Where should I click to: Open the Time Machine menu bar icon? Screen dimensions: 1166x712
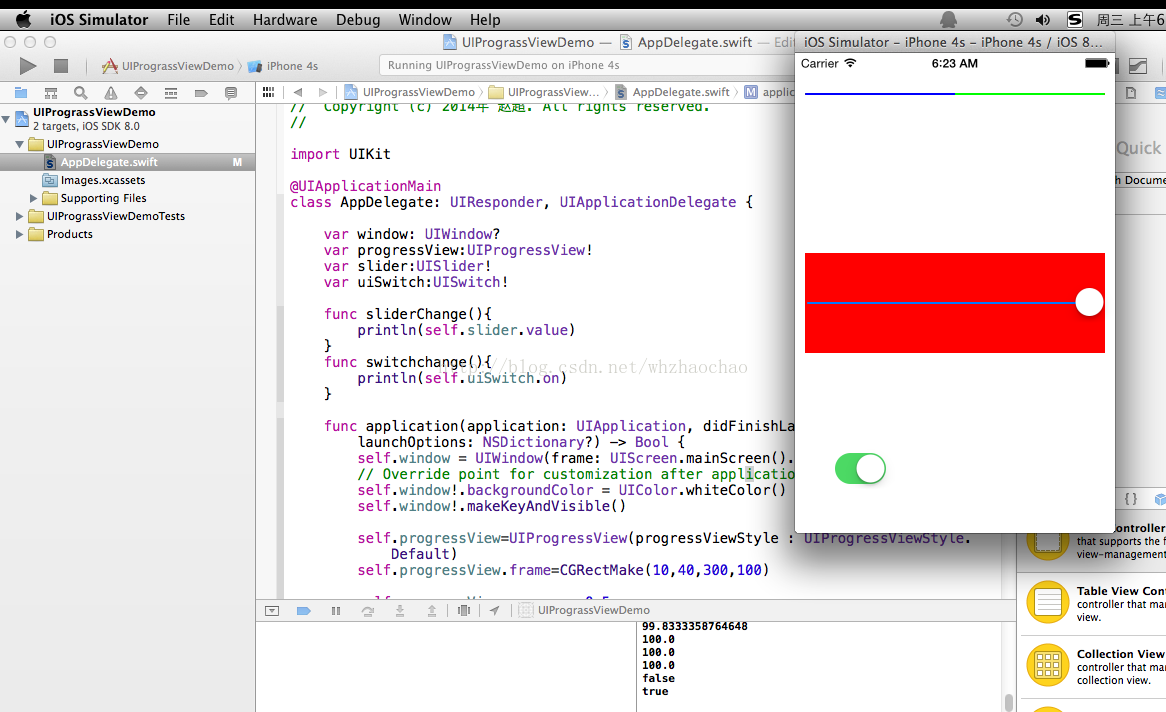pyautogui.click(x=1014, y=20)
